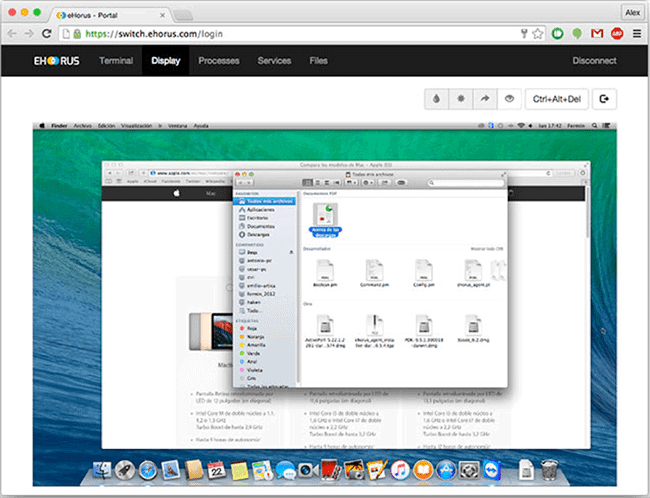Click the edit tags button in Finder toolbar
Screen dimensions: 650x498
click(x=401, y=182)
